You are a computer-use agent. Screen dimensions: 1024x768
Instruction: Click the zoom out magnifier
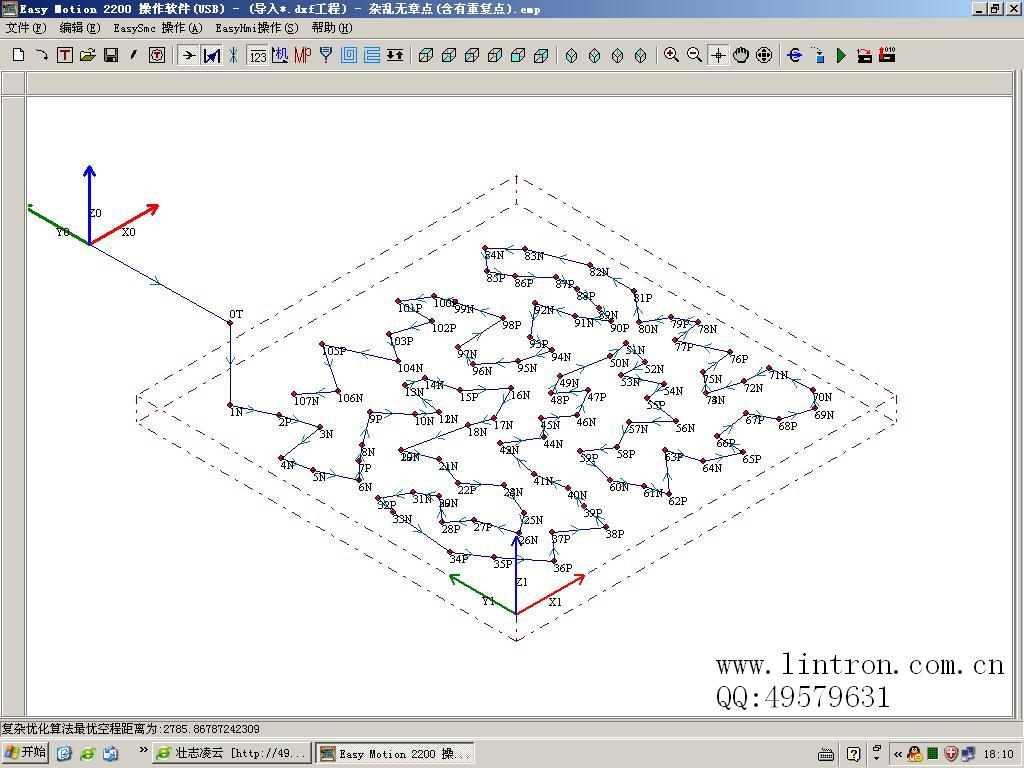pos(695,55)
